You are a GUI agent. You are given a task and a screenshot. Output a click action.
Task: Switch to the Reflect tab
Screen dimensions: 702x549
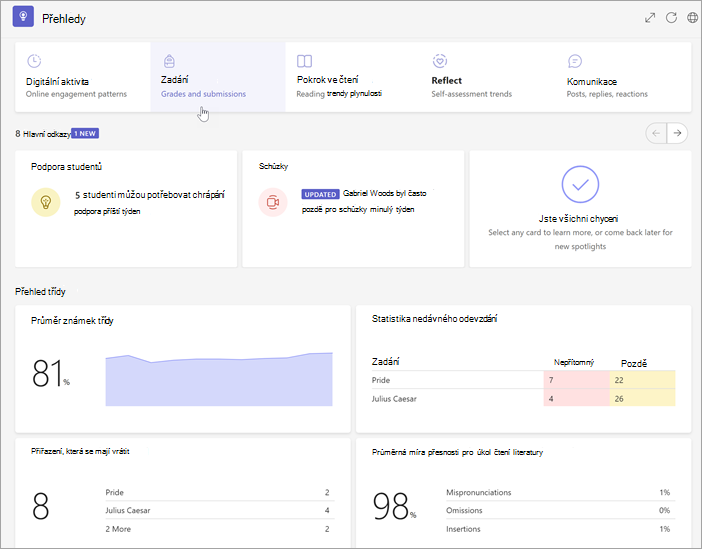(488, 77)
